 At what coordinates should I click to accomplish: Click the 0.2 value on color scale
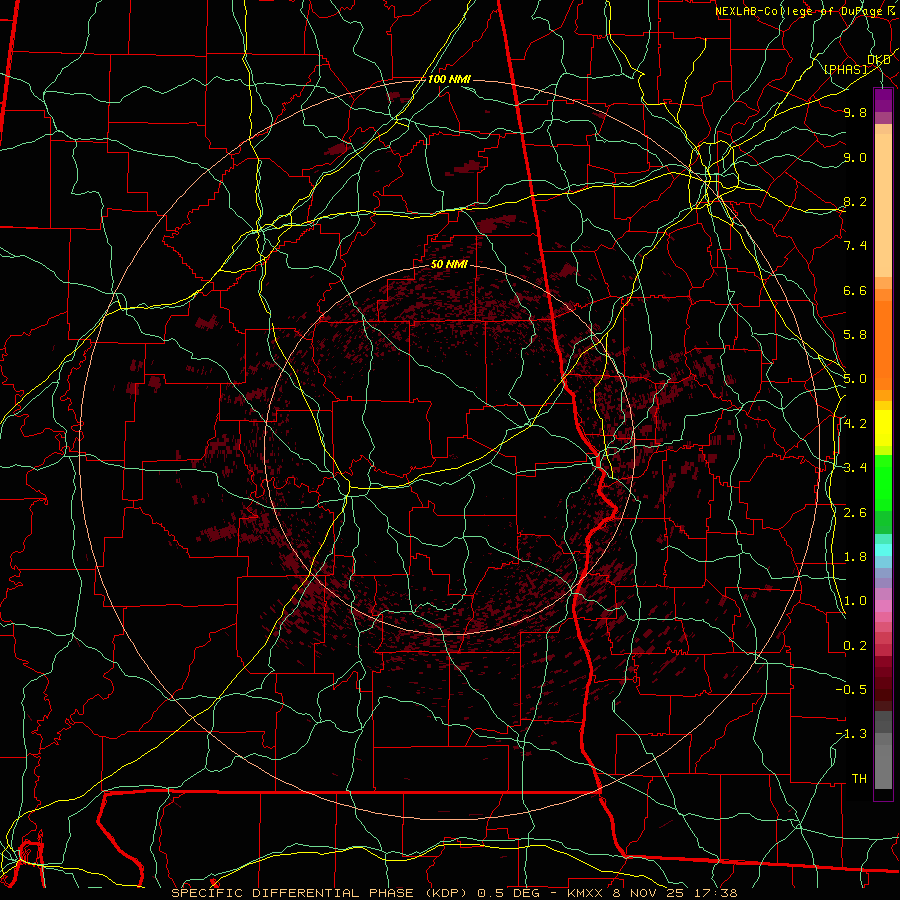click(x=855, y=646)
